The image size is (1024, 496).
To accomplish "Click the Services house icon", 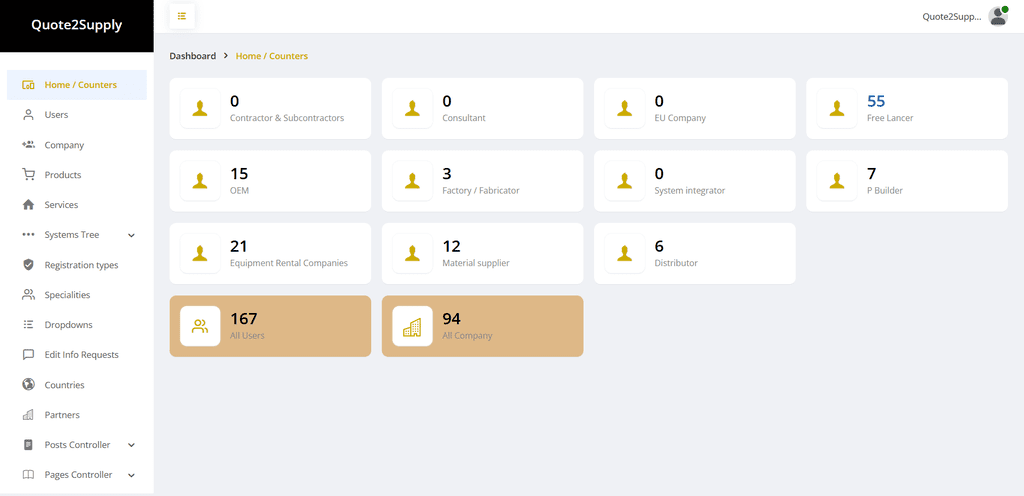I will click(28, 205).
